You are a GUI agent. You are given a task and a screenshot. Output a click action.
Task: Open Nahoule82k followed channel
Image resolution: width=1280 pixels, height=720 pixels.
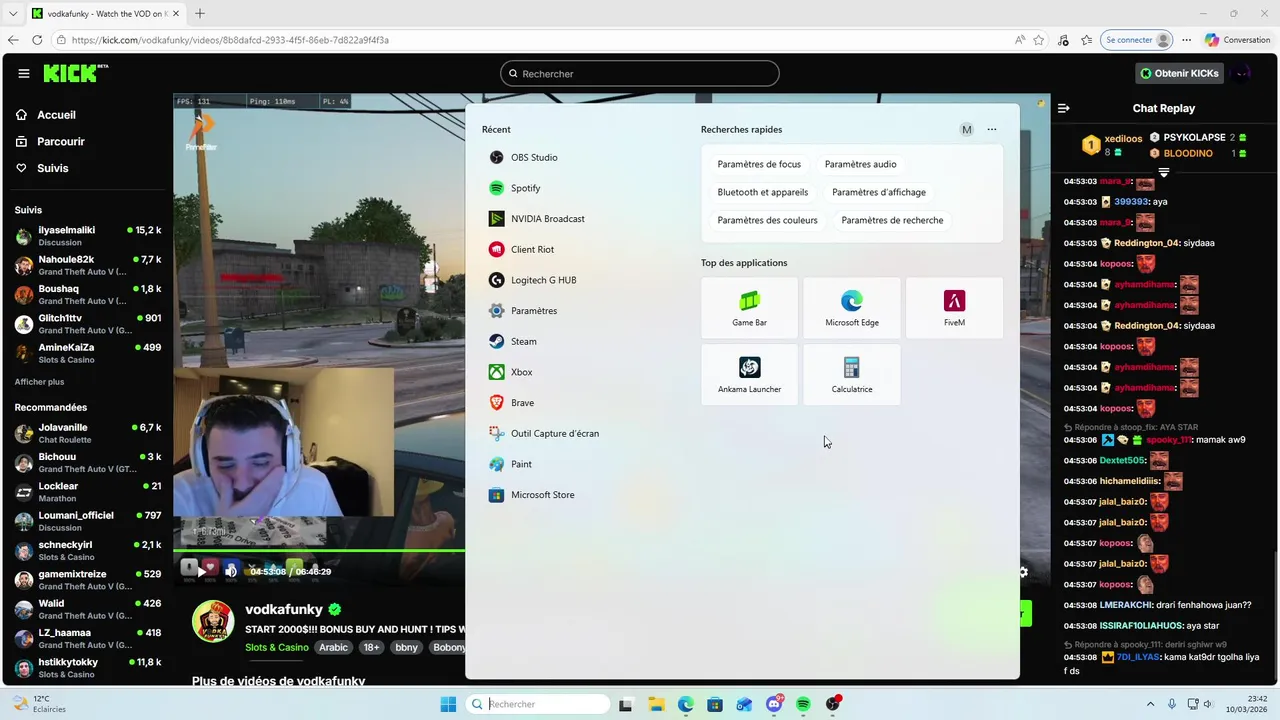[88, 265]
